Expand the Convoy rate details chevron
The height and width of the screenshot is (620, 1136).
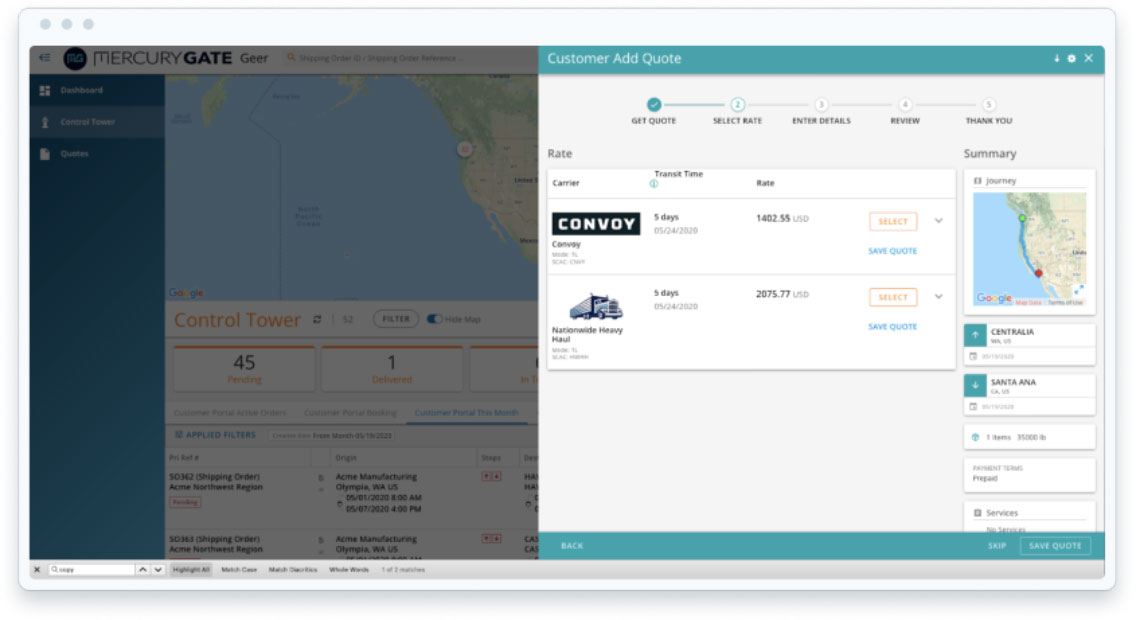pyautogui.click(x=938, y=221)
